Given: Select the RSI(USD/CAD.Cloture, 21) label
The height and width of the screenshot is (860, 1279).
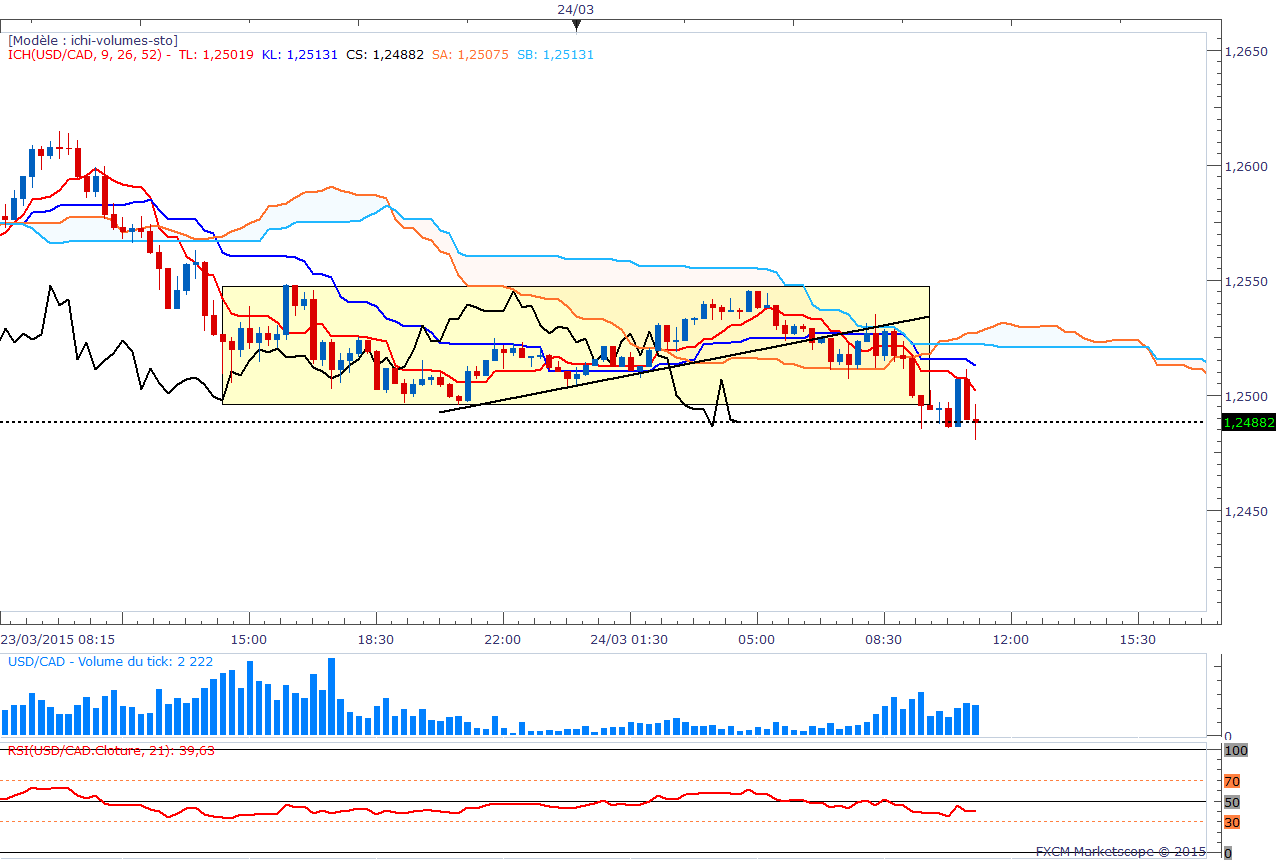Looking at the screenshot, I should click(x=111, y=749).
